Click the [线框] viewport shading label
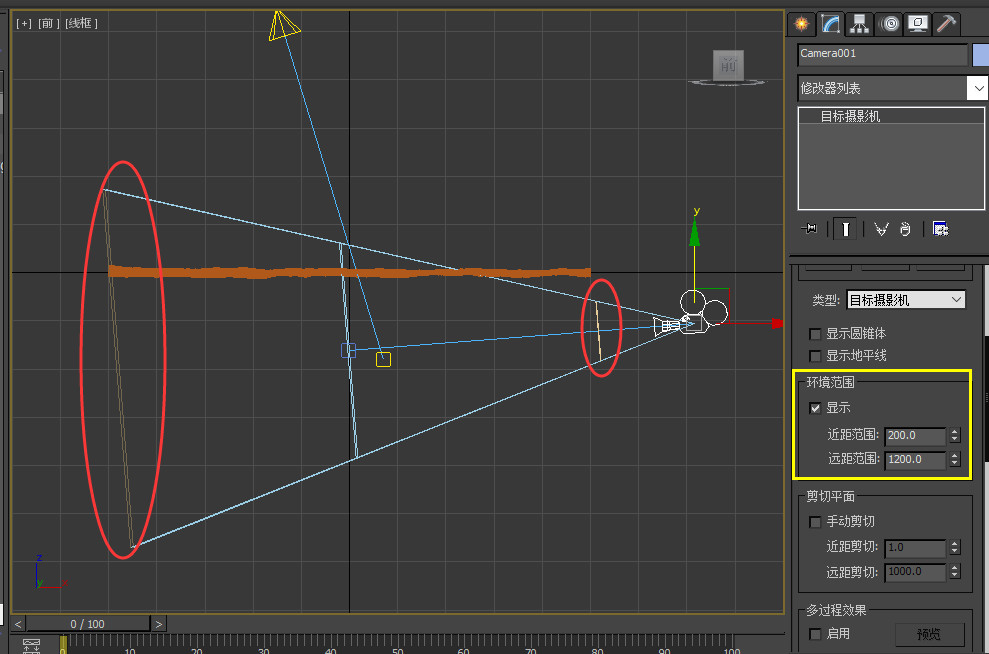Viewport: 989px width, 654px height. click(82, 23)
